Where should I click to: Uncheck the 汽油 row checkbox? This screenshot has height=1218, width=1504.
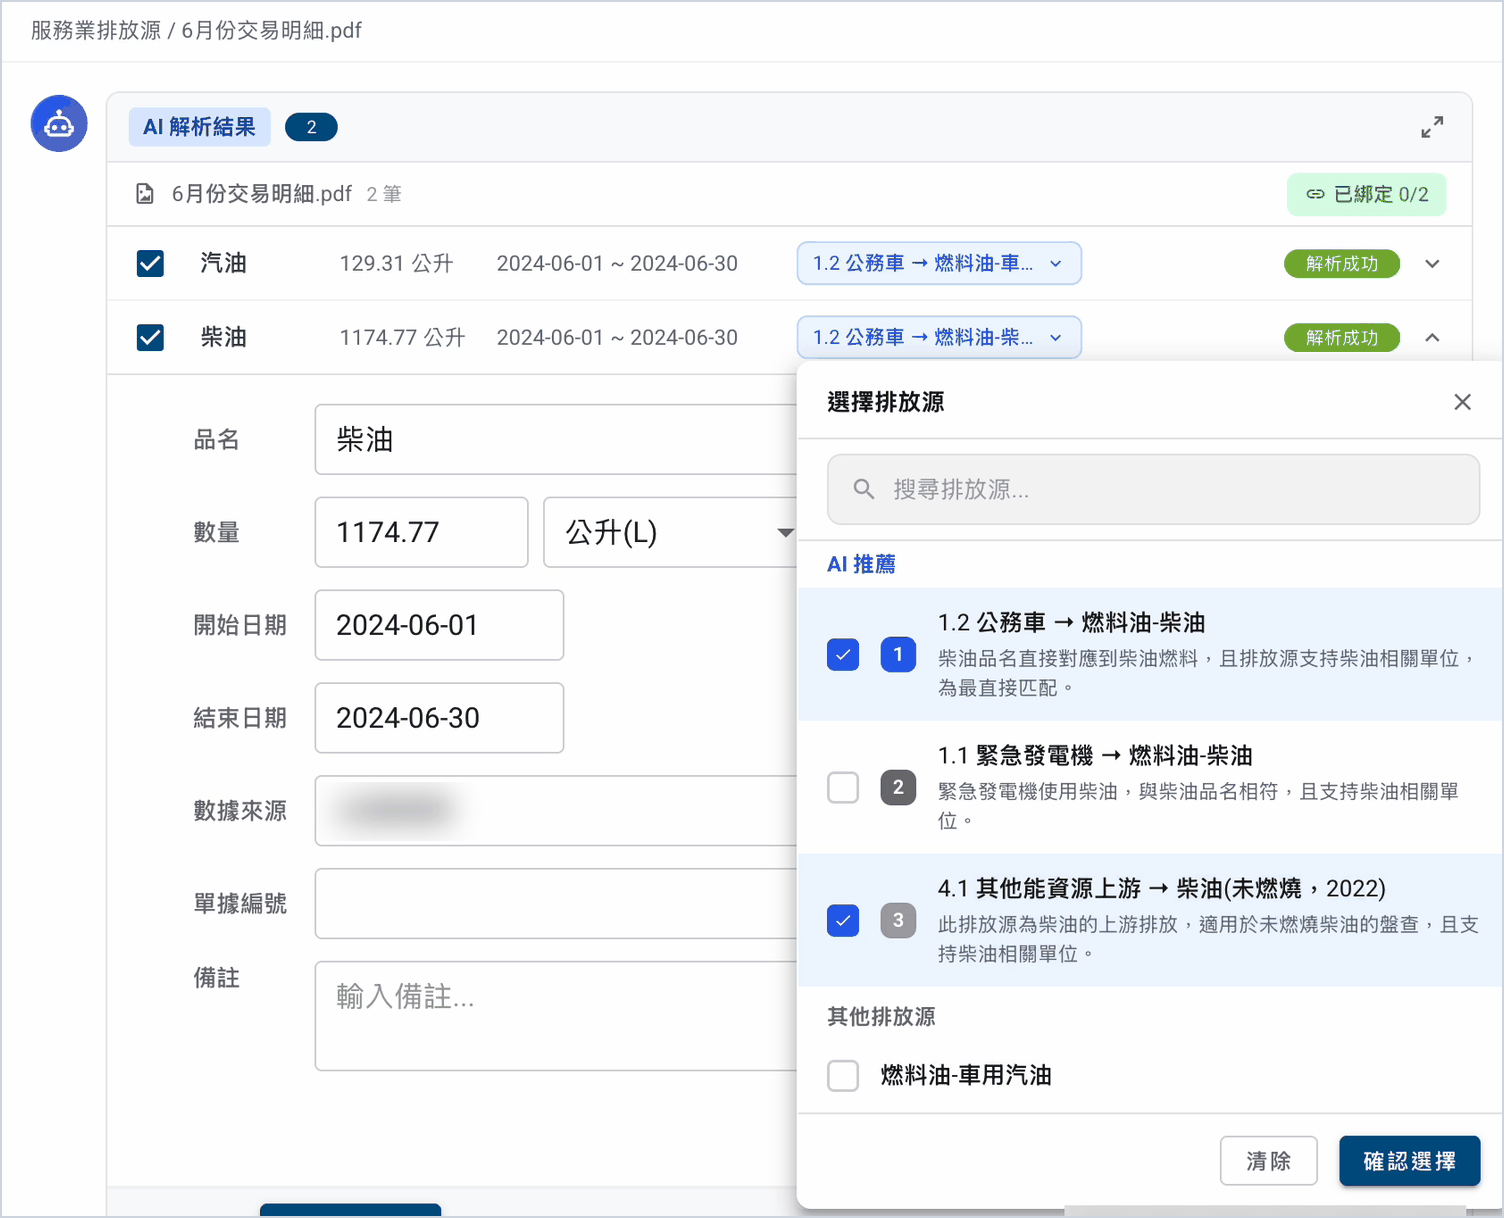(150, 263)
